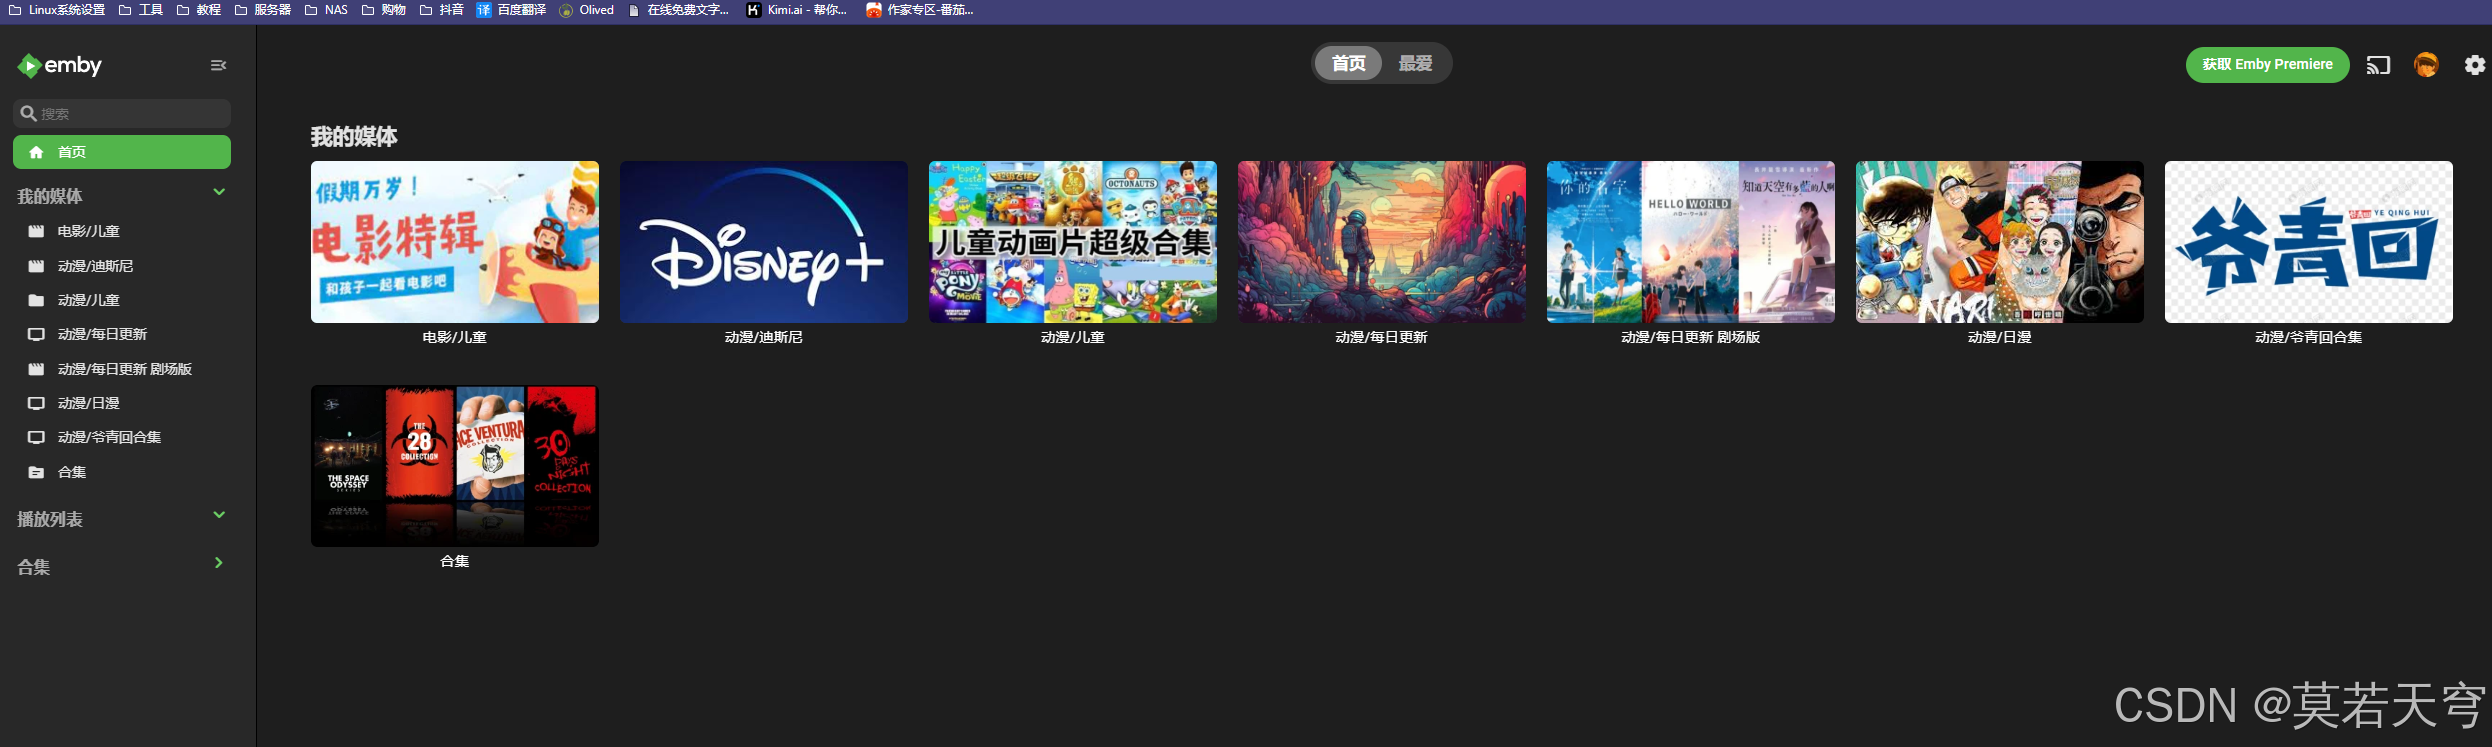
Task: Open the NAS bookmark folder
Action: 327,10
